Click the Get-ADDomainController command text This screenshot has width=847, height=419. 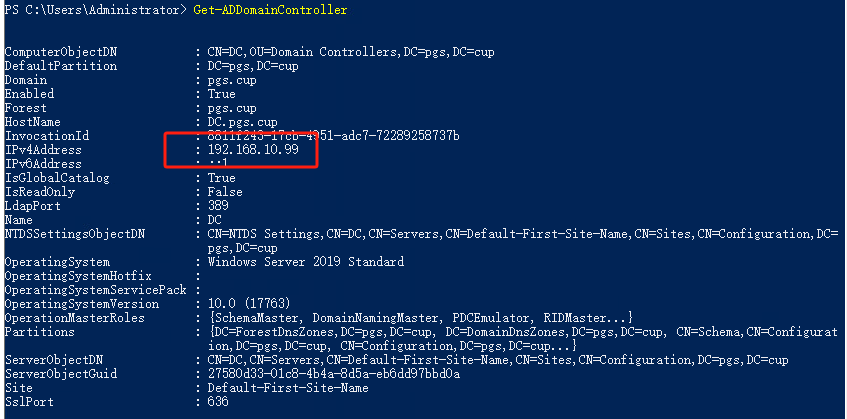click(270, 11)
